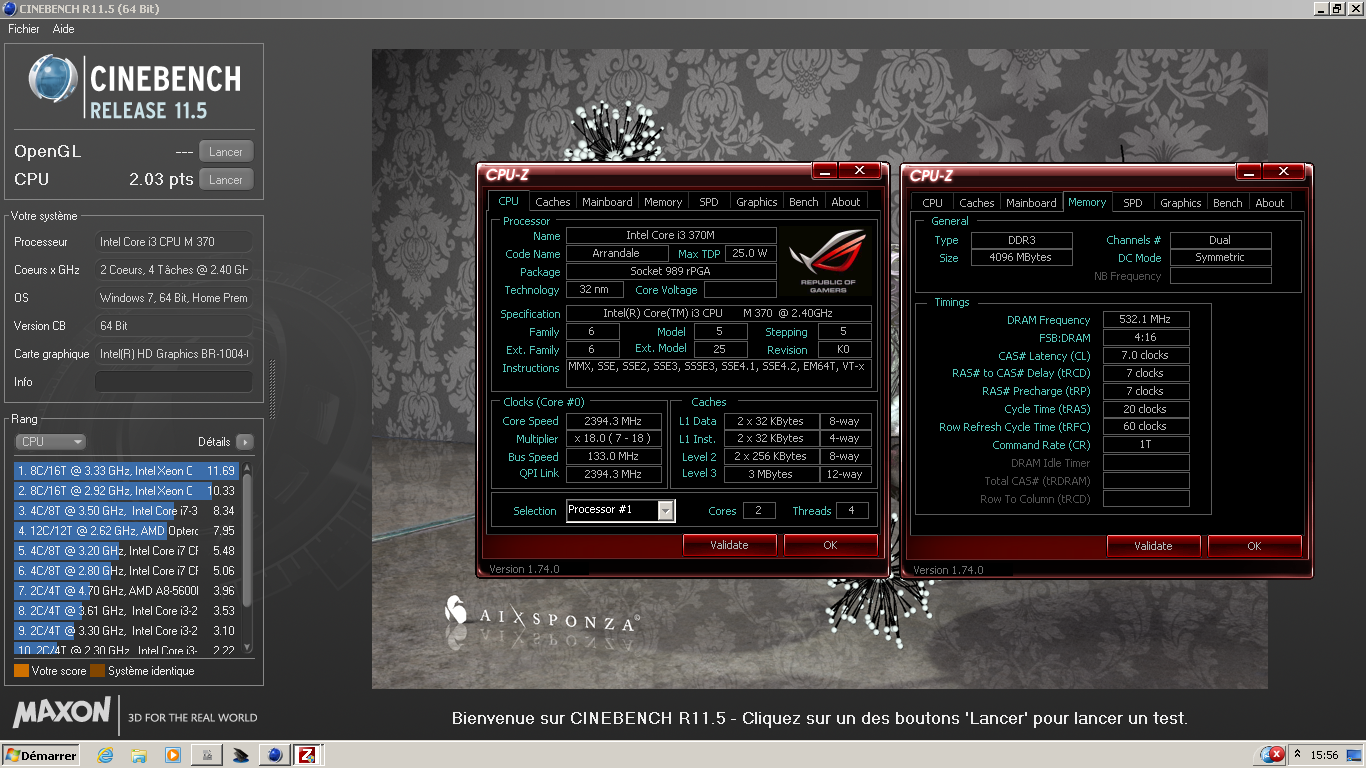Switch to Memory tab in left CPU-Z
This screenshot has height=768, width=1366.
[x=663, y=202]
